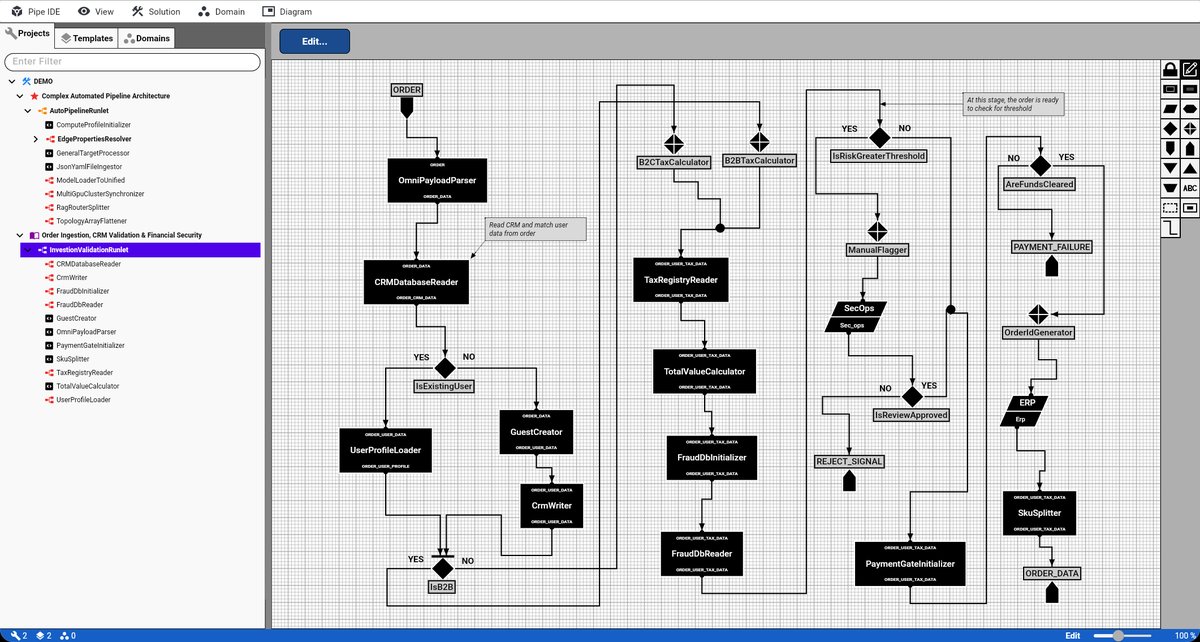Collapse the AutoPipelineRunlet node
This screenshot has height=642, width=1200.
[27, 110]
